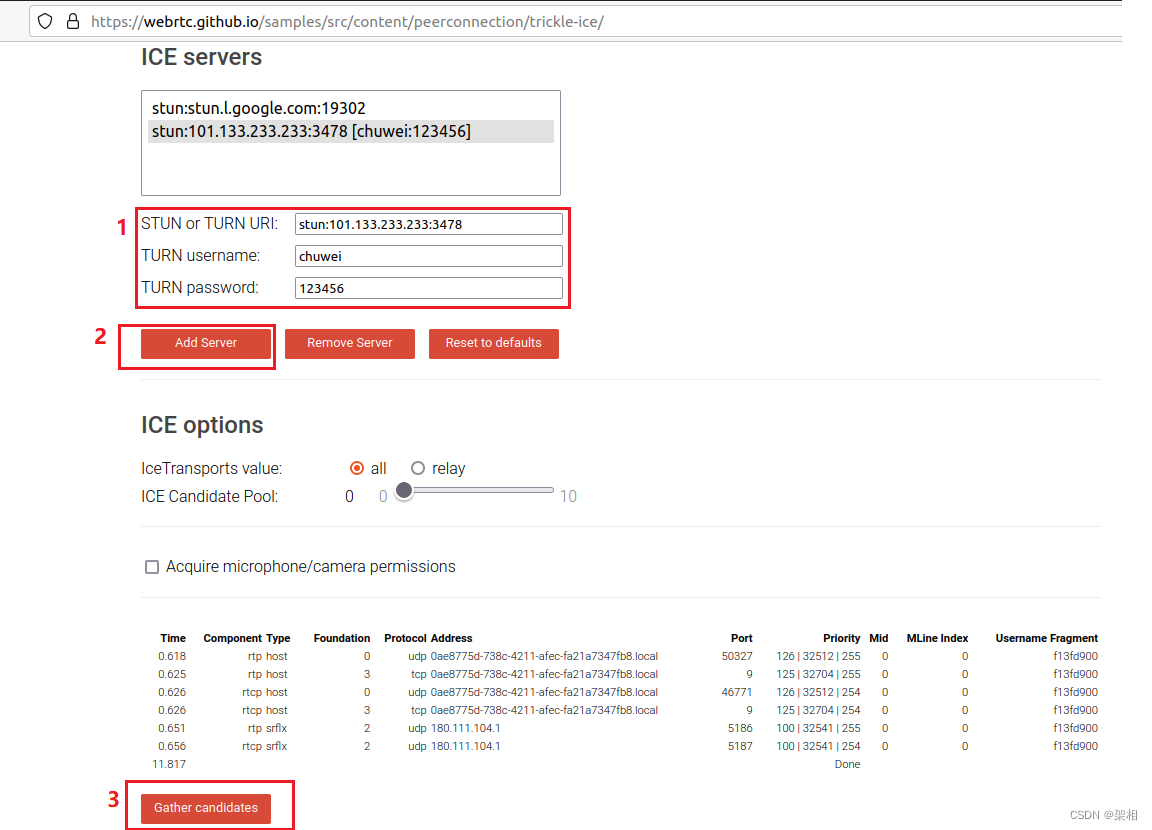Click port value 46771
1152x830 pixels.
point(737,693)
